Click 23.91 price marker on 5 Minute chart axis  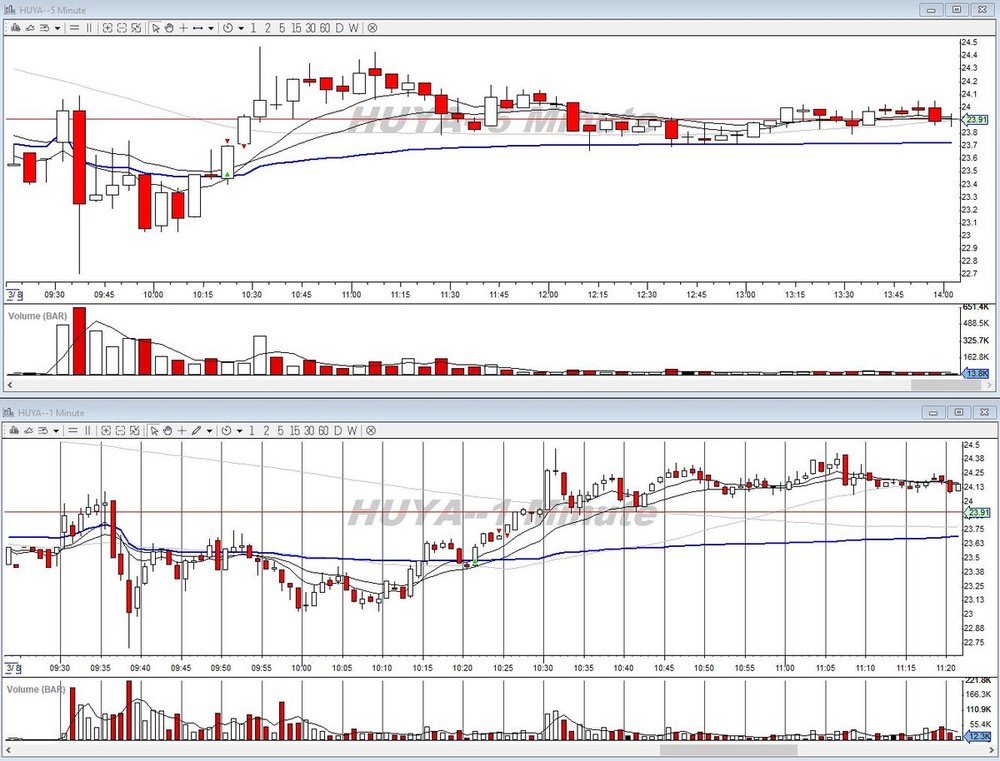coord(975,119)
